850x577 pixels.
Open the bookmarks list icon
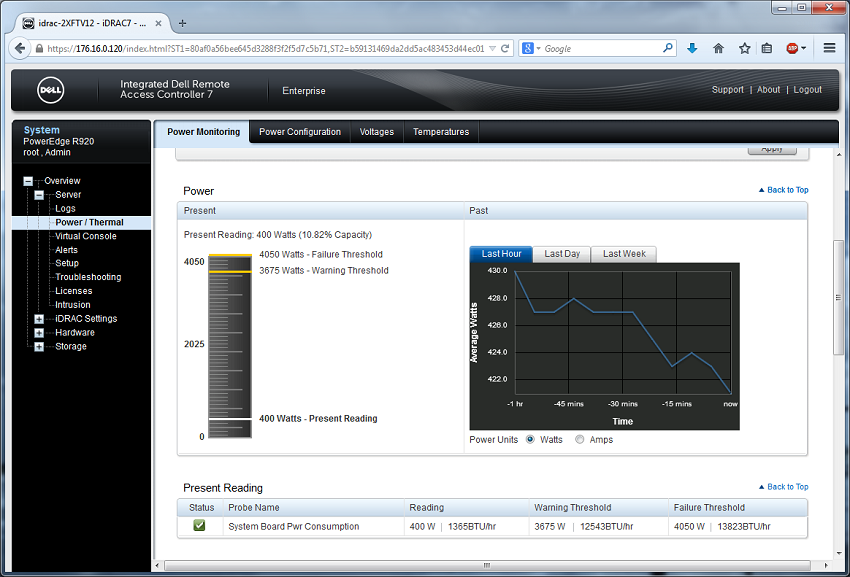pos(767,48)
